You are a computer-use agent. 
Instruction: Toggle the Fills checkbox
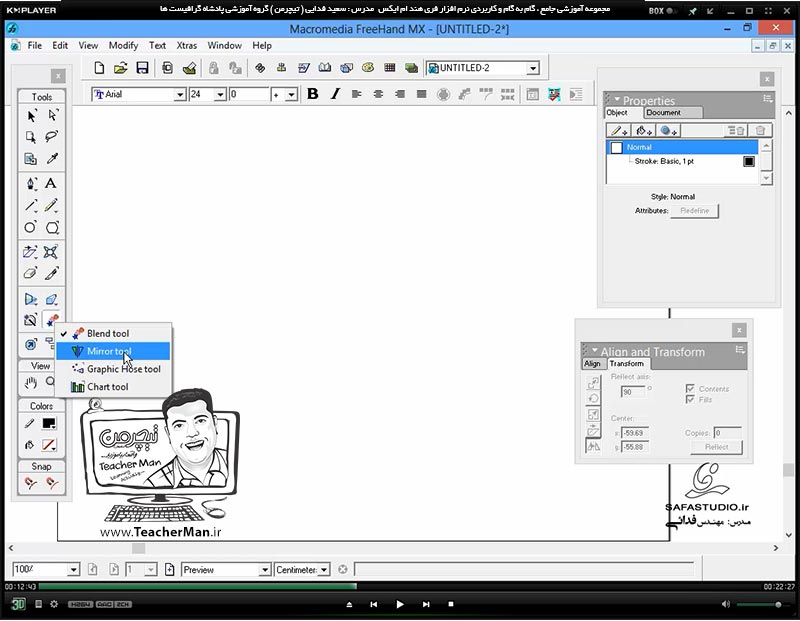click(x=690, y=400)
